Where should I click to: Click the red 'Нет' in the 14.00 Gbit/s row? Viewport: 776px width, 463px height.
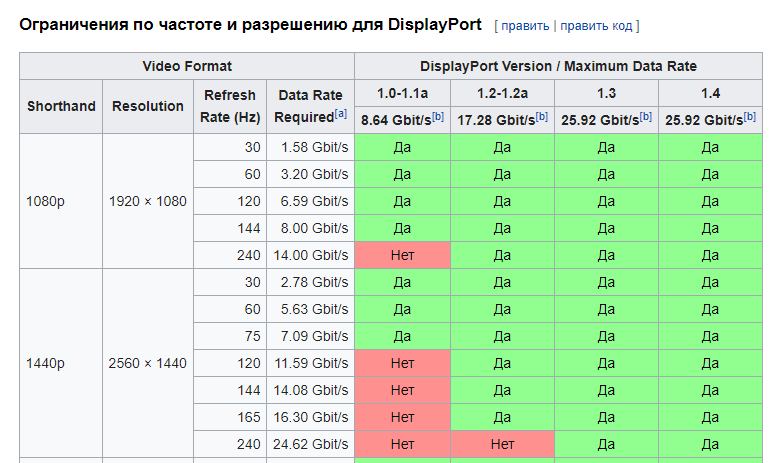(402, 255)
